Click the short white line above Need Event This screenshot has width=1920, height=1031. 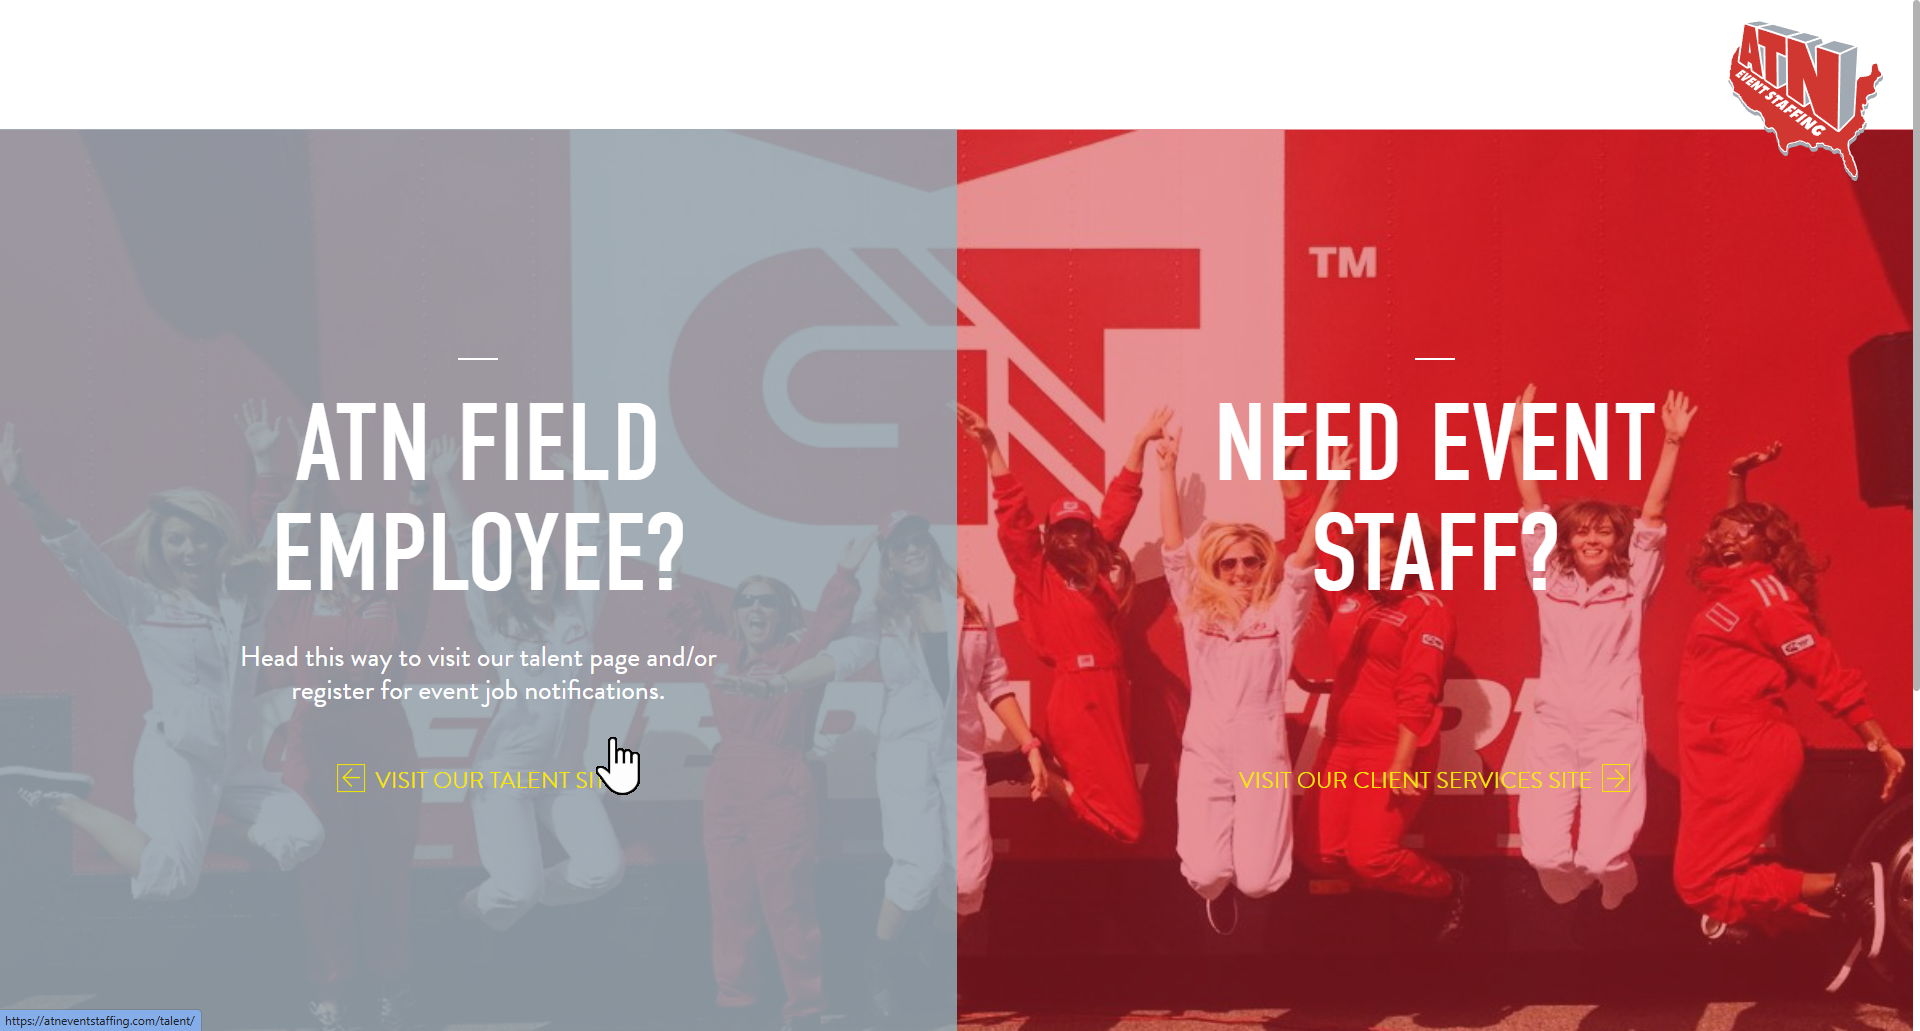1435,357
